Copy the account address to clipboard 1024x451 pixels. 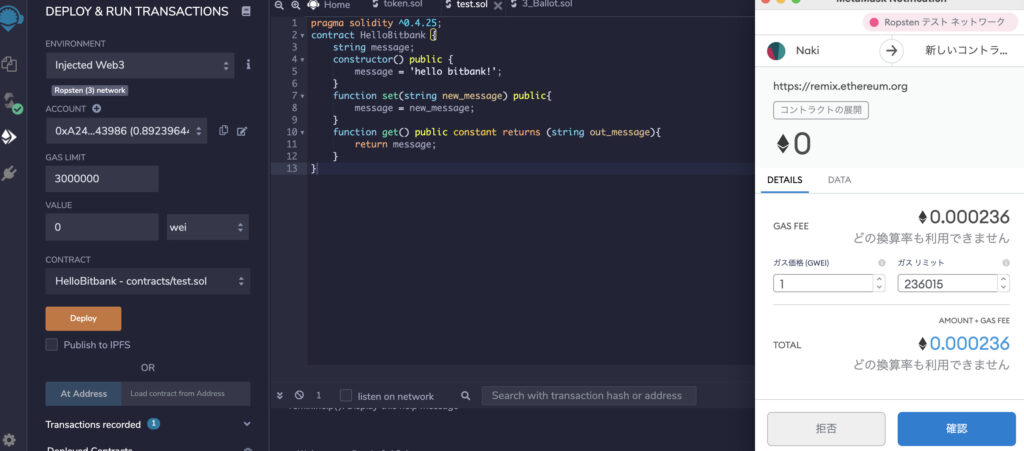coord(223,131)
